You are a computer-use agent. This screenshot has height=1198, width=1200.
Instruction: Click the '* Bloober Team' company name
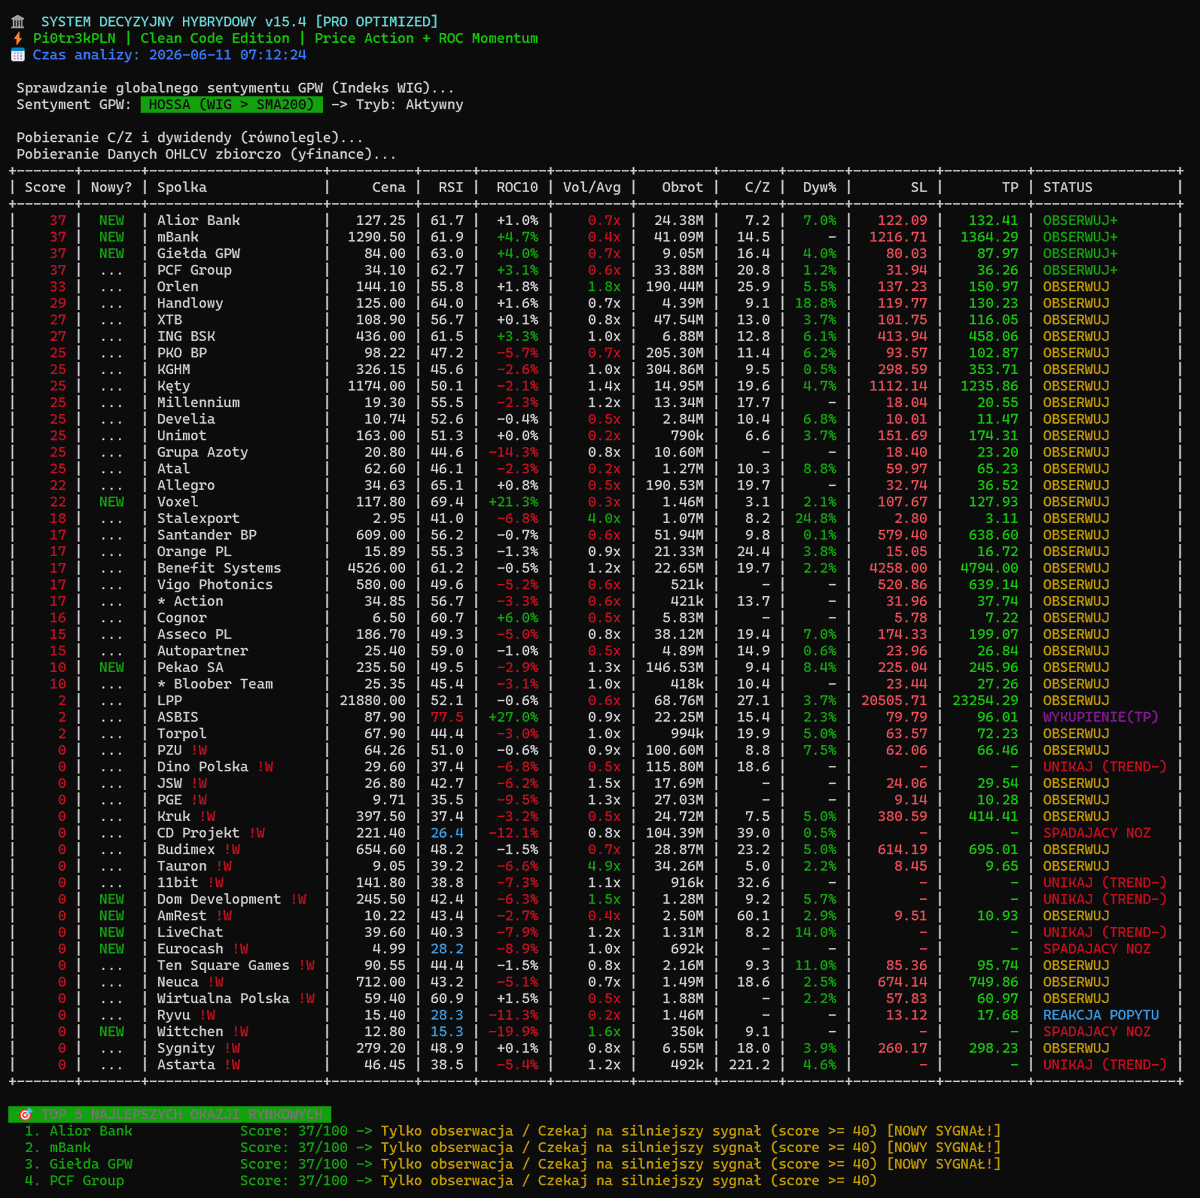click(215, 684)
